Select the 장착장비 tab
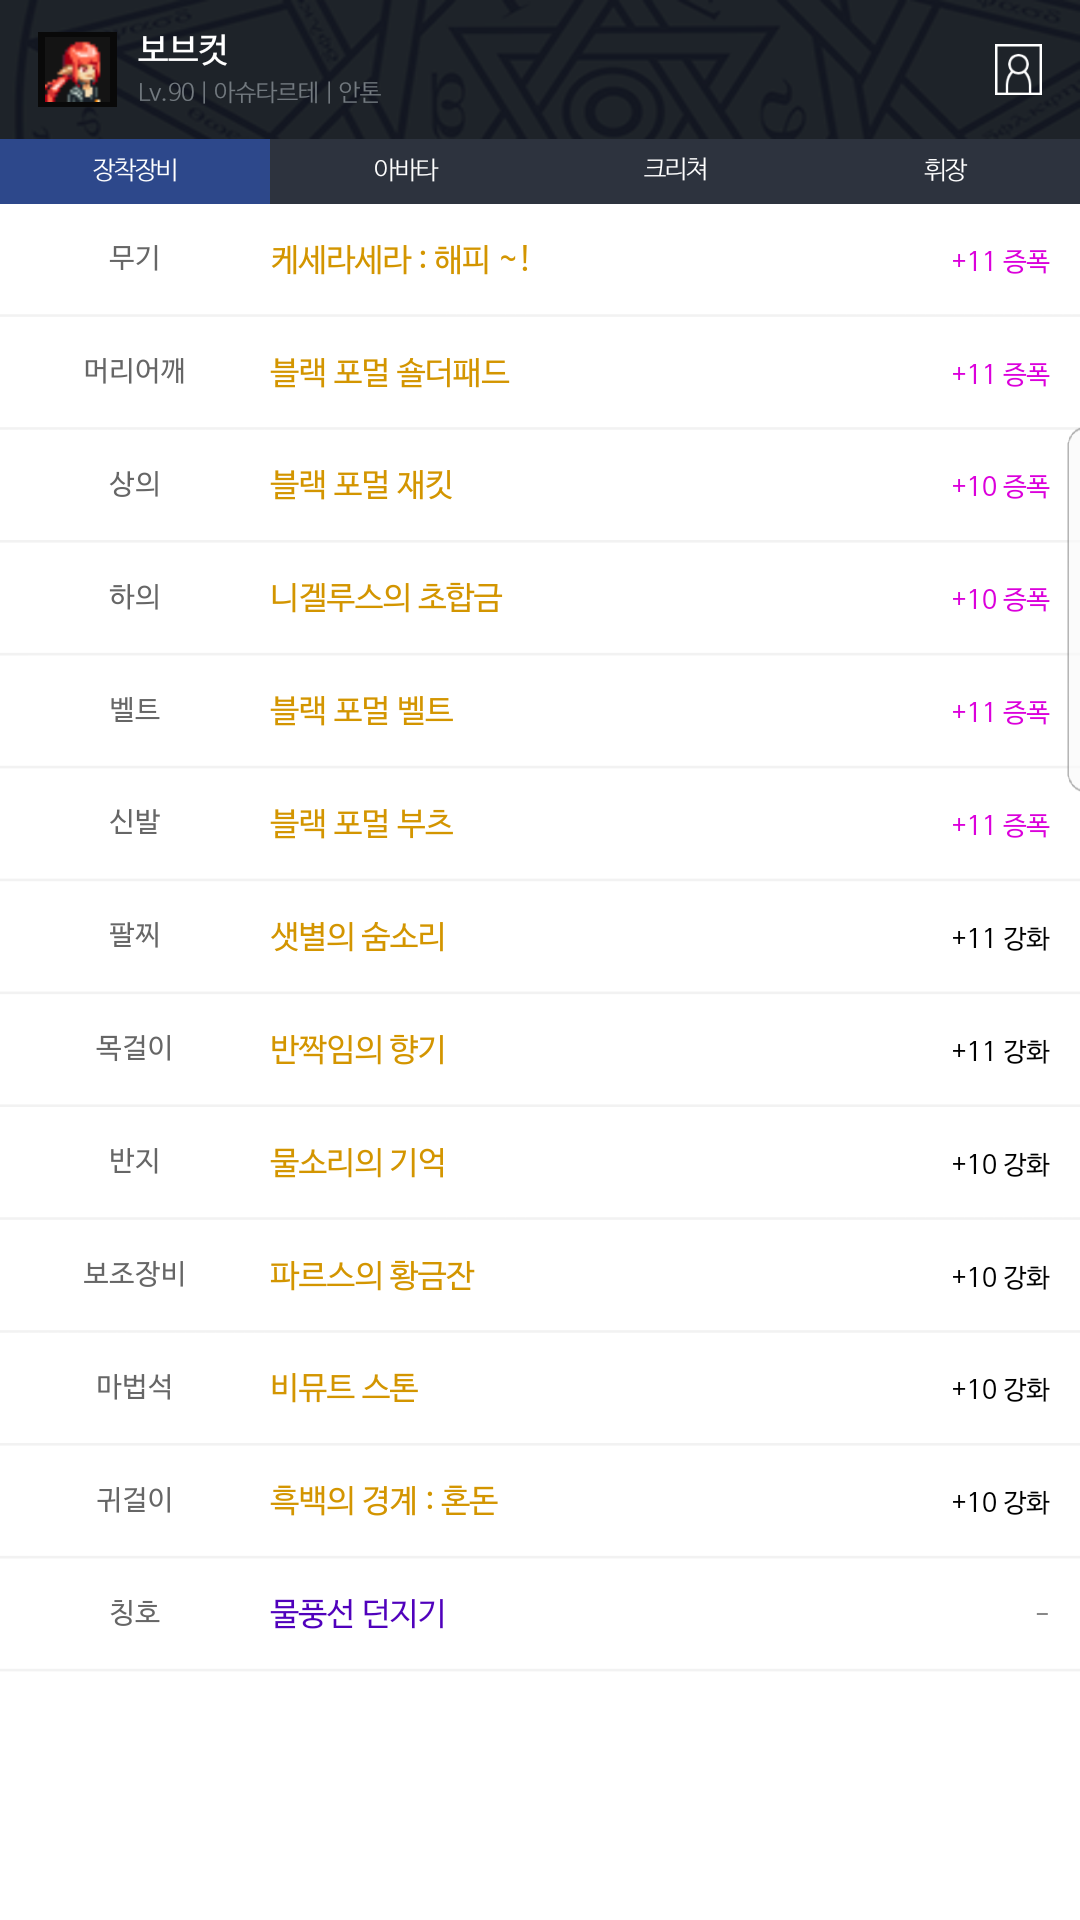 click(x=135, y=170)
